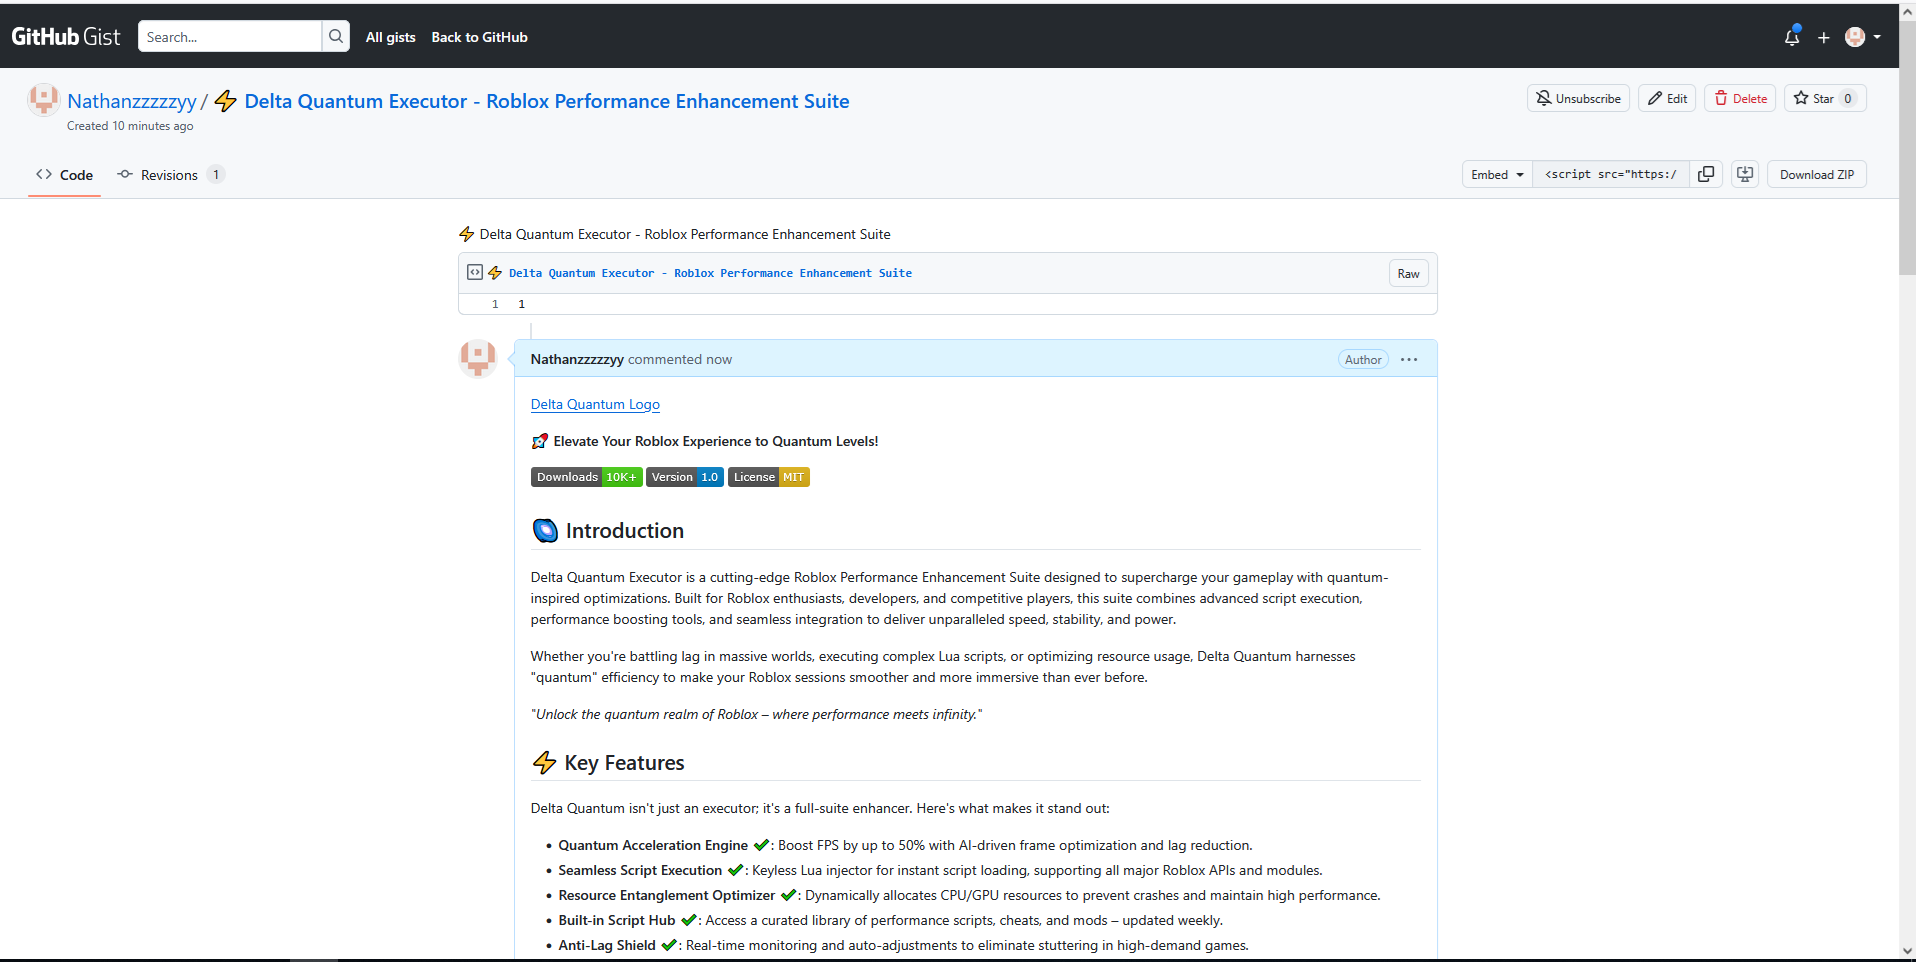Expand the Embed dropdown

pos(1497,174)
